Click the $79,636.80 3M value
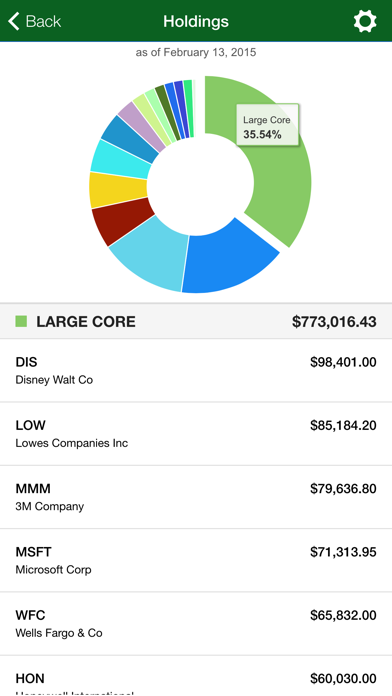Image resolution: width=392 pixels, height=696 pixels. tap(343, 489)
